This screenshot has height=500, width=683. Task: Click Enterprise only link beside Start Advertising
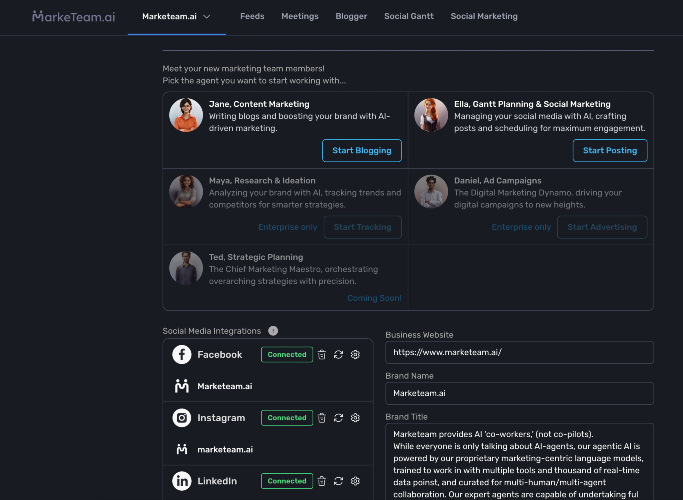click(521, 227)
